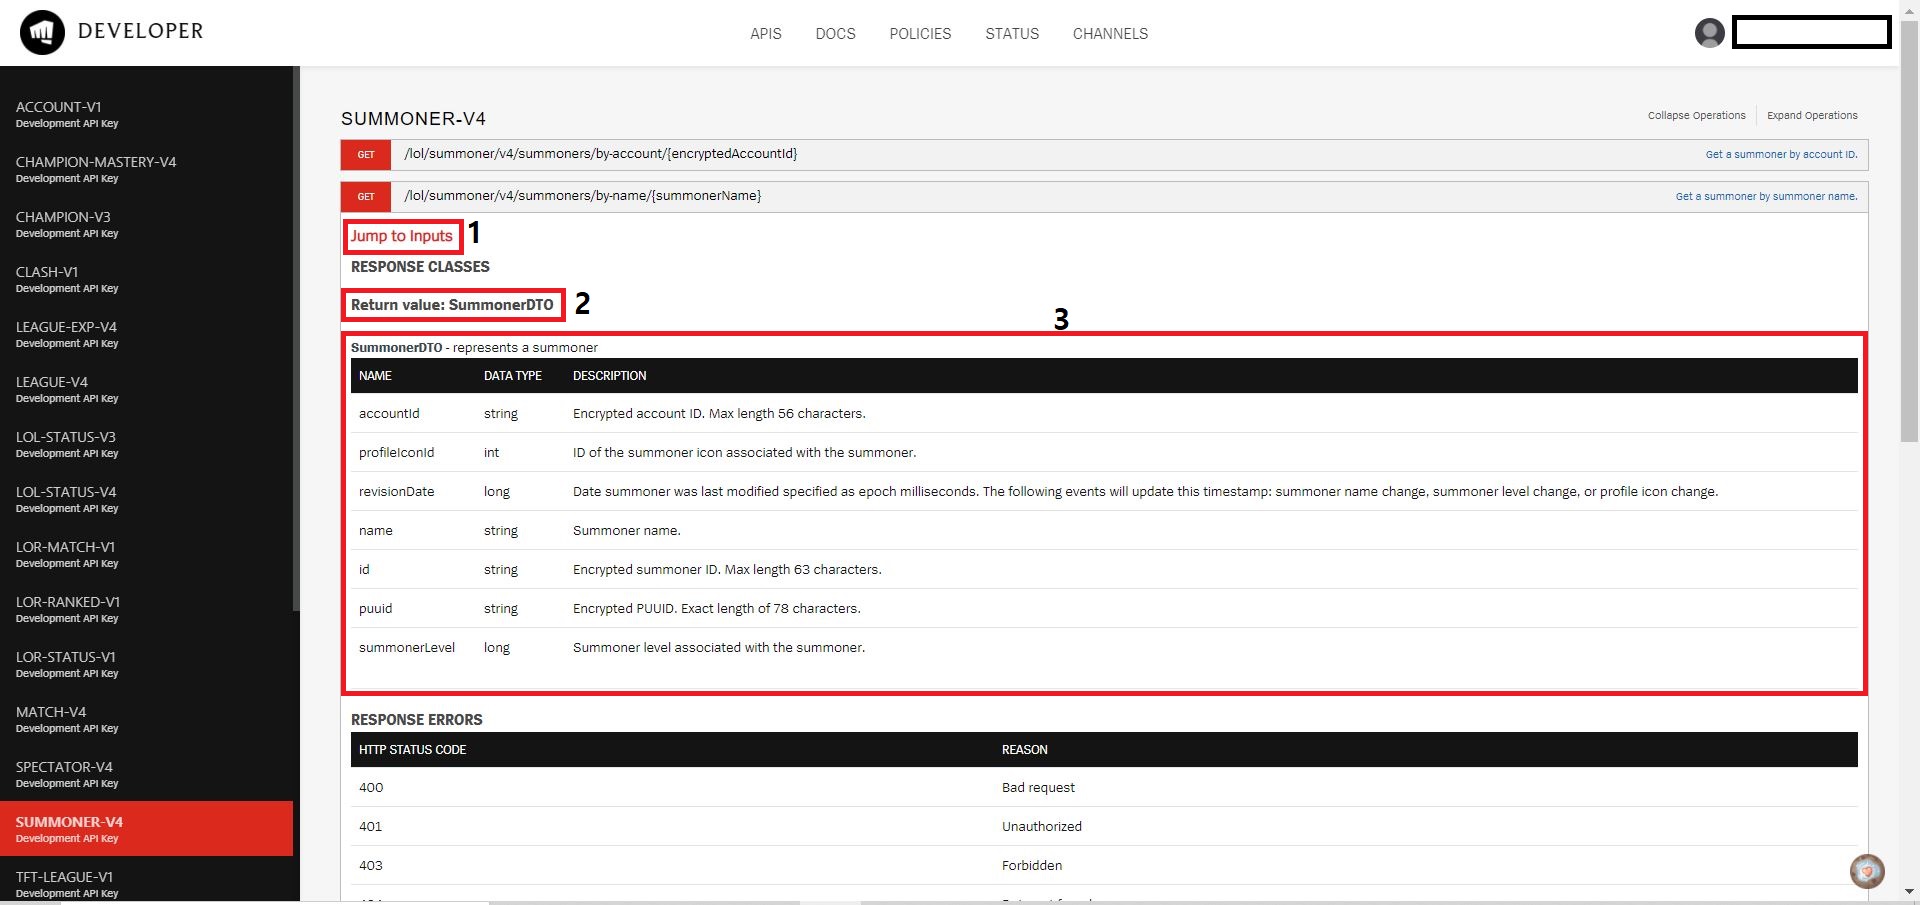Go to the POLICIES page
Screen dimensions: 1920x905
click(x=920, y=34)
